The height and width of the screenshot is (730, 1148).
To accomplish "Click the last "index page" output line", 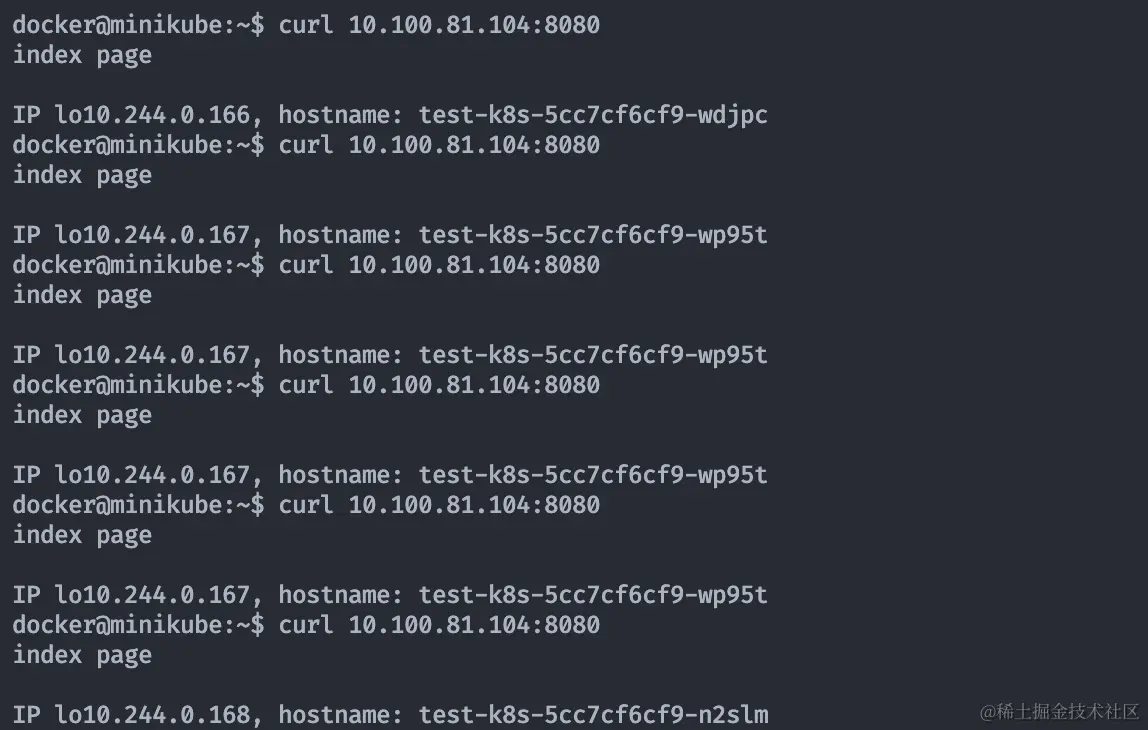I will [x=82, y=655].
